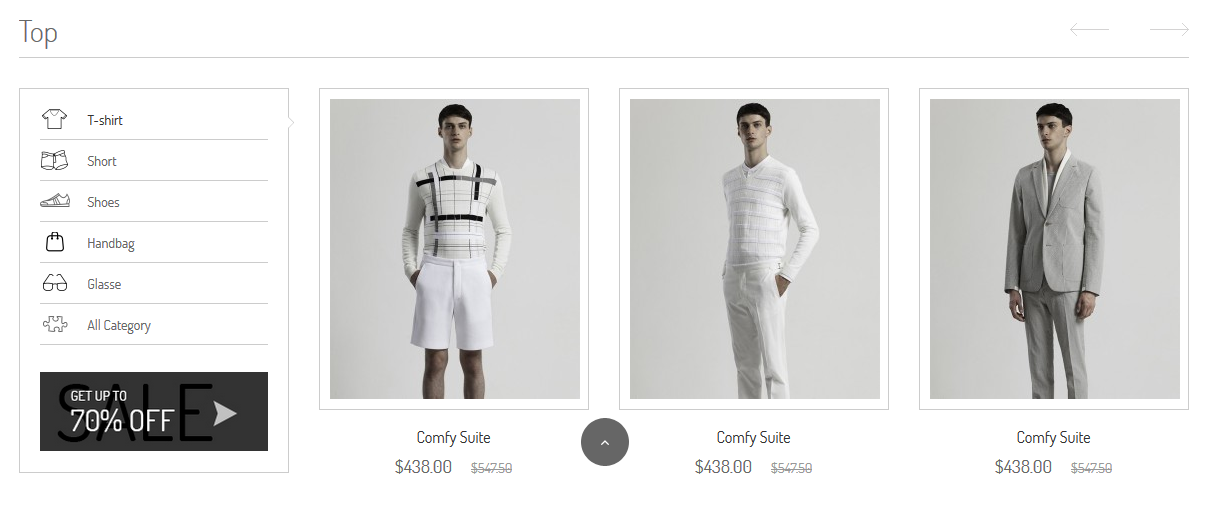Screen dimensions: 1219x508
Task: Open first Comfy Suite product title
Action: (x=454, y=437)
